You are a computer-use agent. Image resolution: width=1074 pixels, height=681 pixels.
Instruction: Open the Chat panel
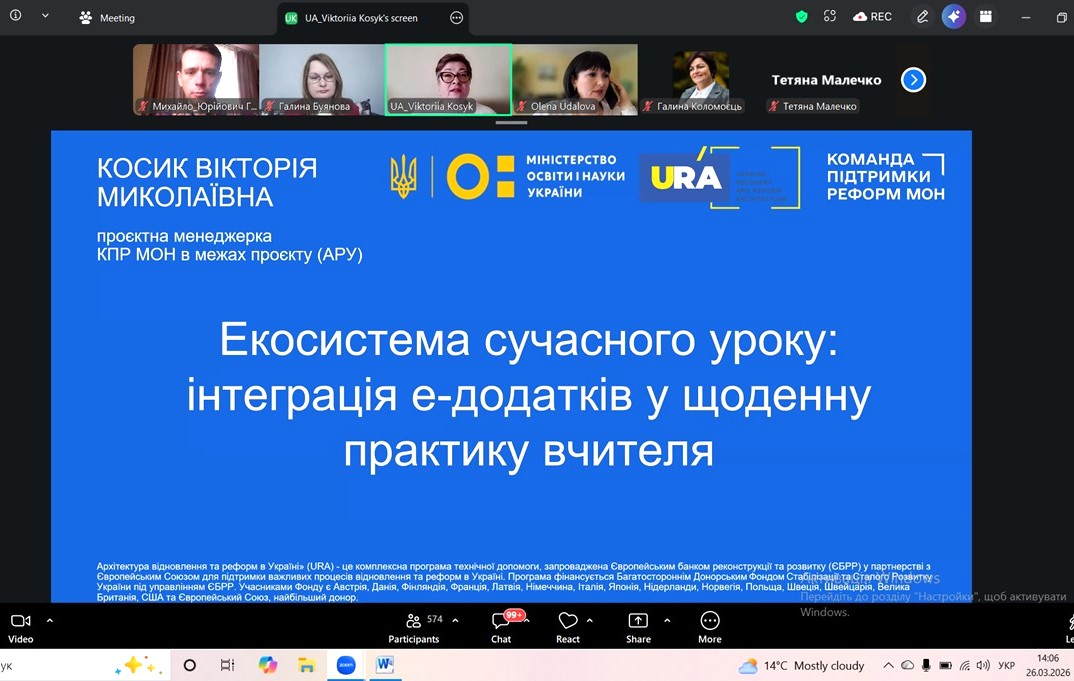tap(501, 626)
